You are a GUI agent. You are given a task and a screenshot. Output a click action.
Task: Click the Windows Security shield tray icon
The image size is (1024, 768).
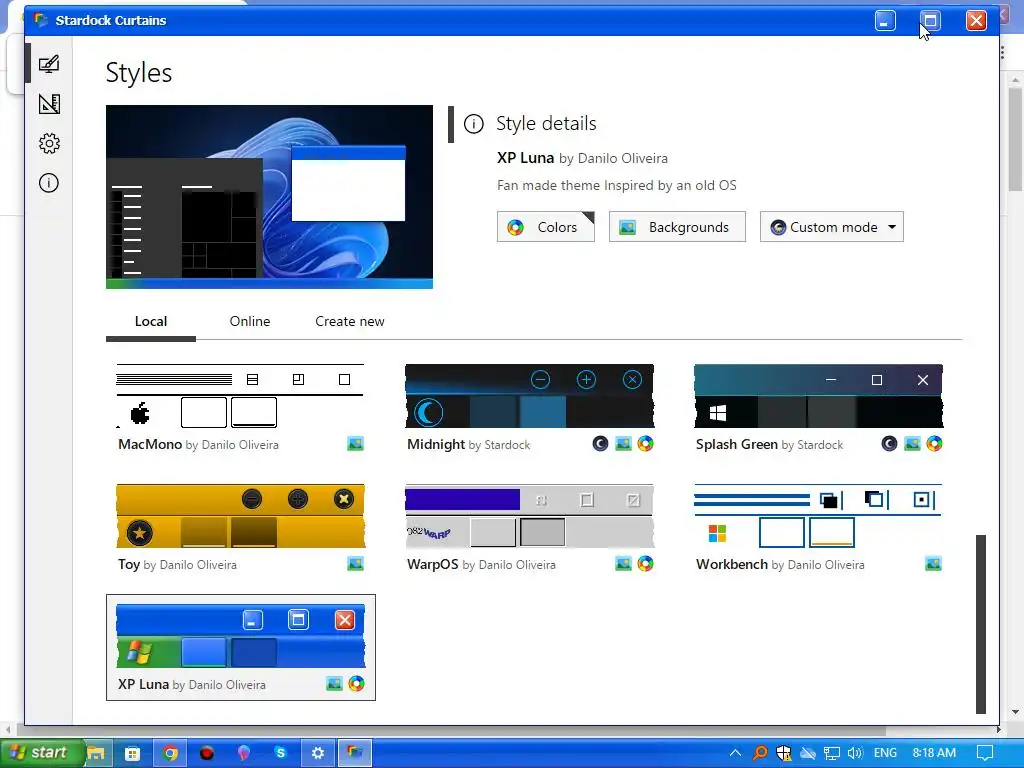(x=784, y=753)
